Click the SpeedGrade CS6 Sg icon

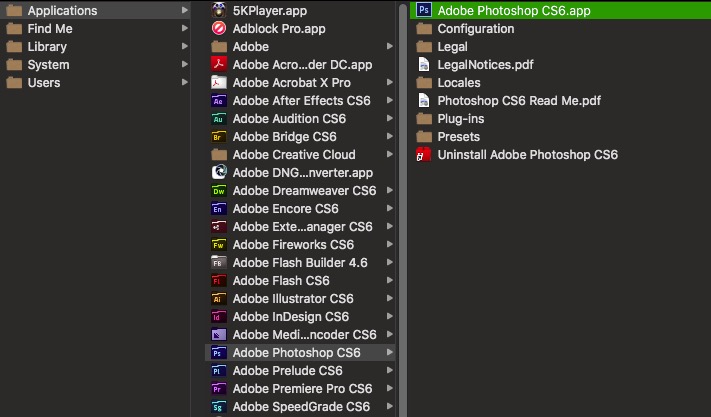click(x=219, y=407)
